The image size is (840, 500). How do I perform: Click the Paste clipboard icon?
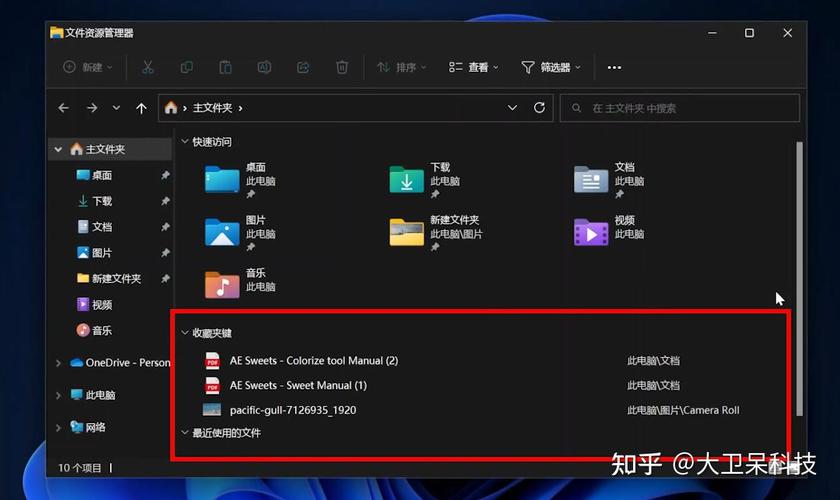pos(225,67)
